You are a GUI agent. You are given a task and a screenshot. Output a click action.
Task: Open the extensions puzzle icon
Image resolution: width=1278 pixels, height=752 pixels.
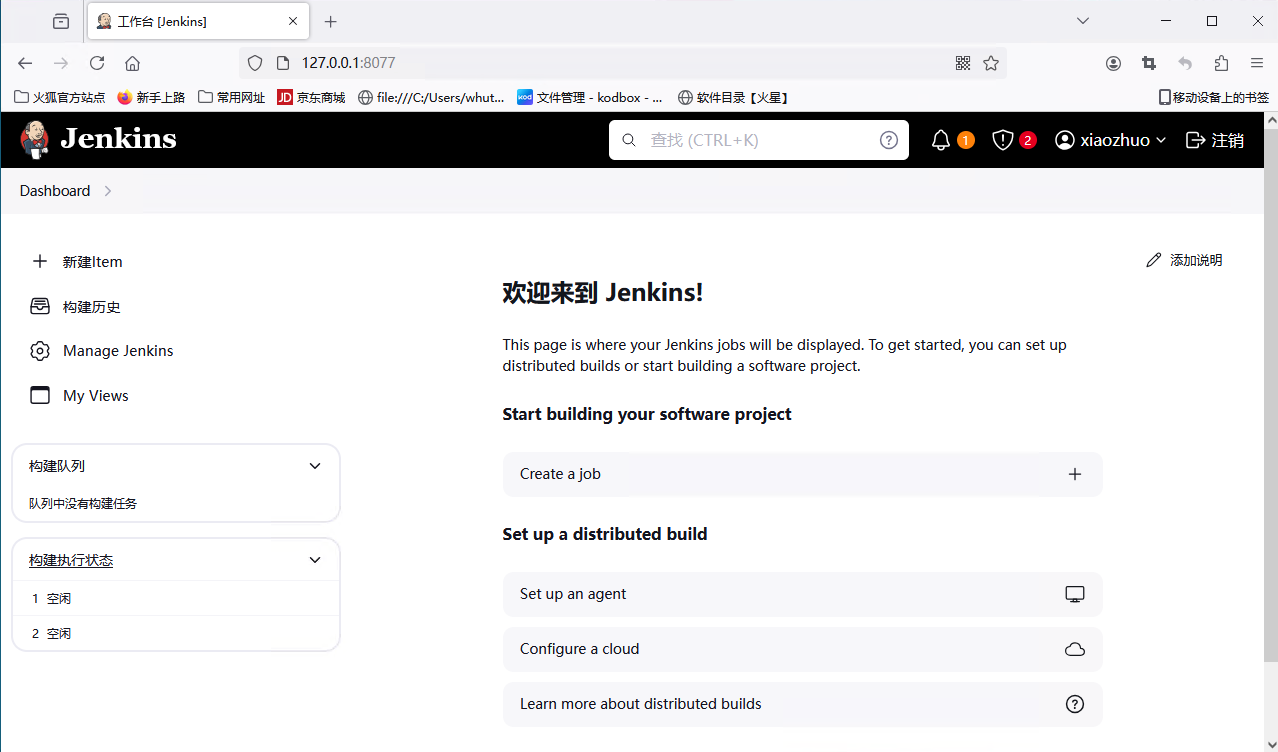(x=1221, y=63)
